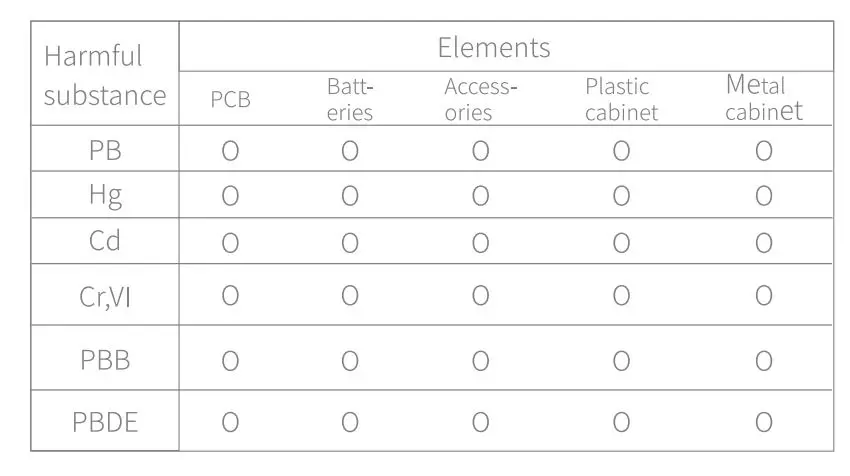The image size is (850, 476).
Task: Click the Hg row label
Action: pyautogui.click(x=105, y=196)
